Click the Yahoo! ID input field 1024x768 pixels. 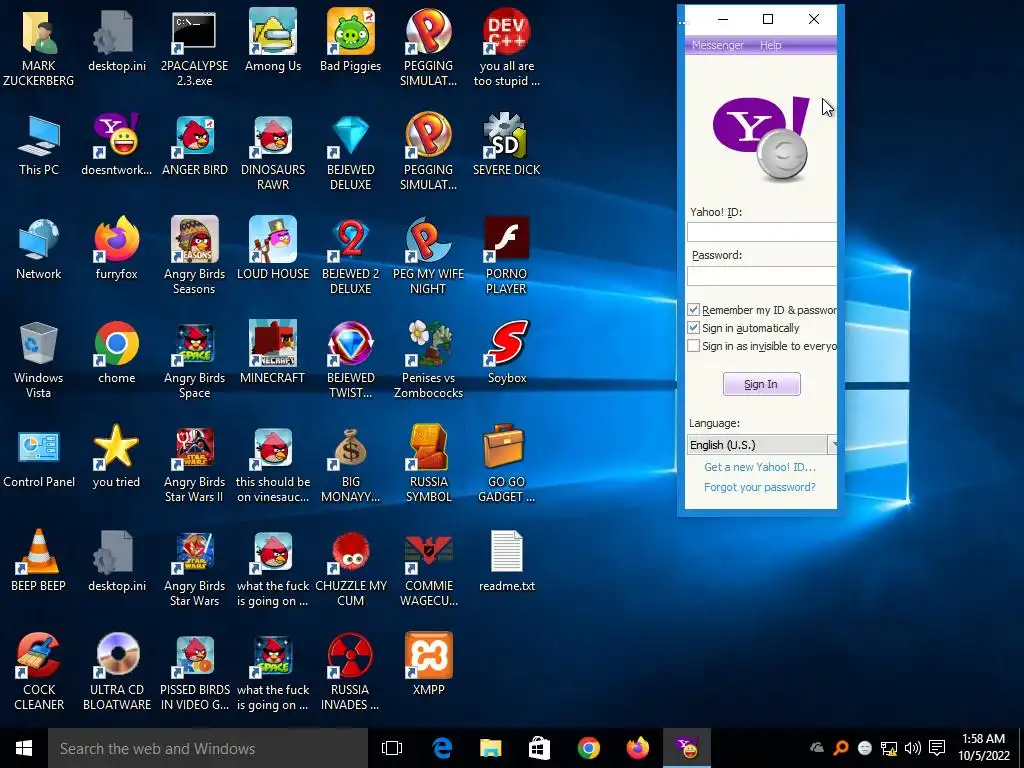[x=761, y=232]
